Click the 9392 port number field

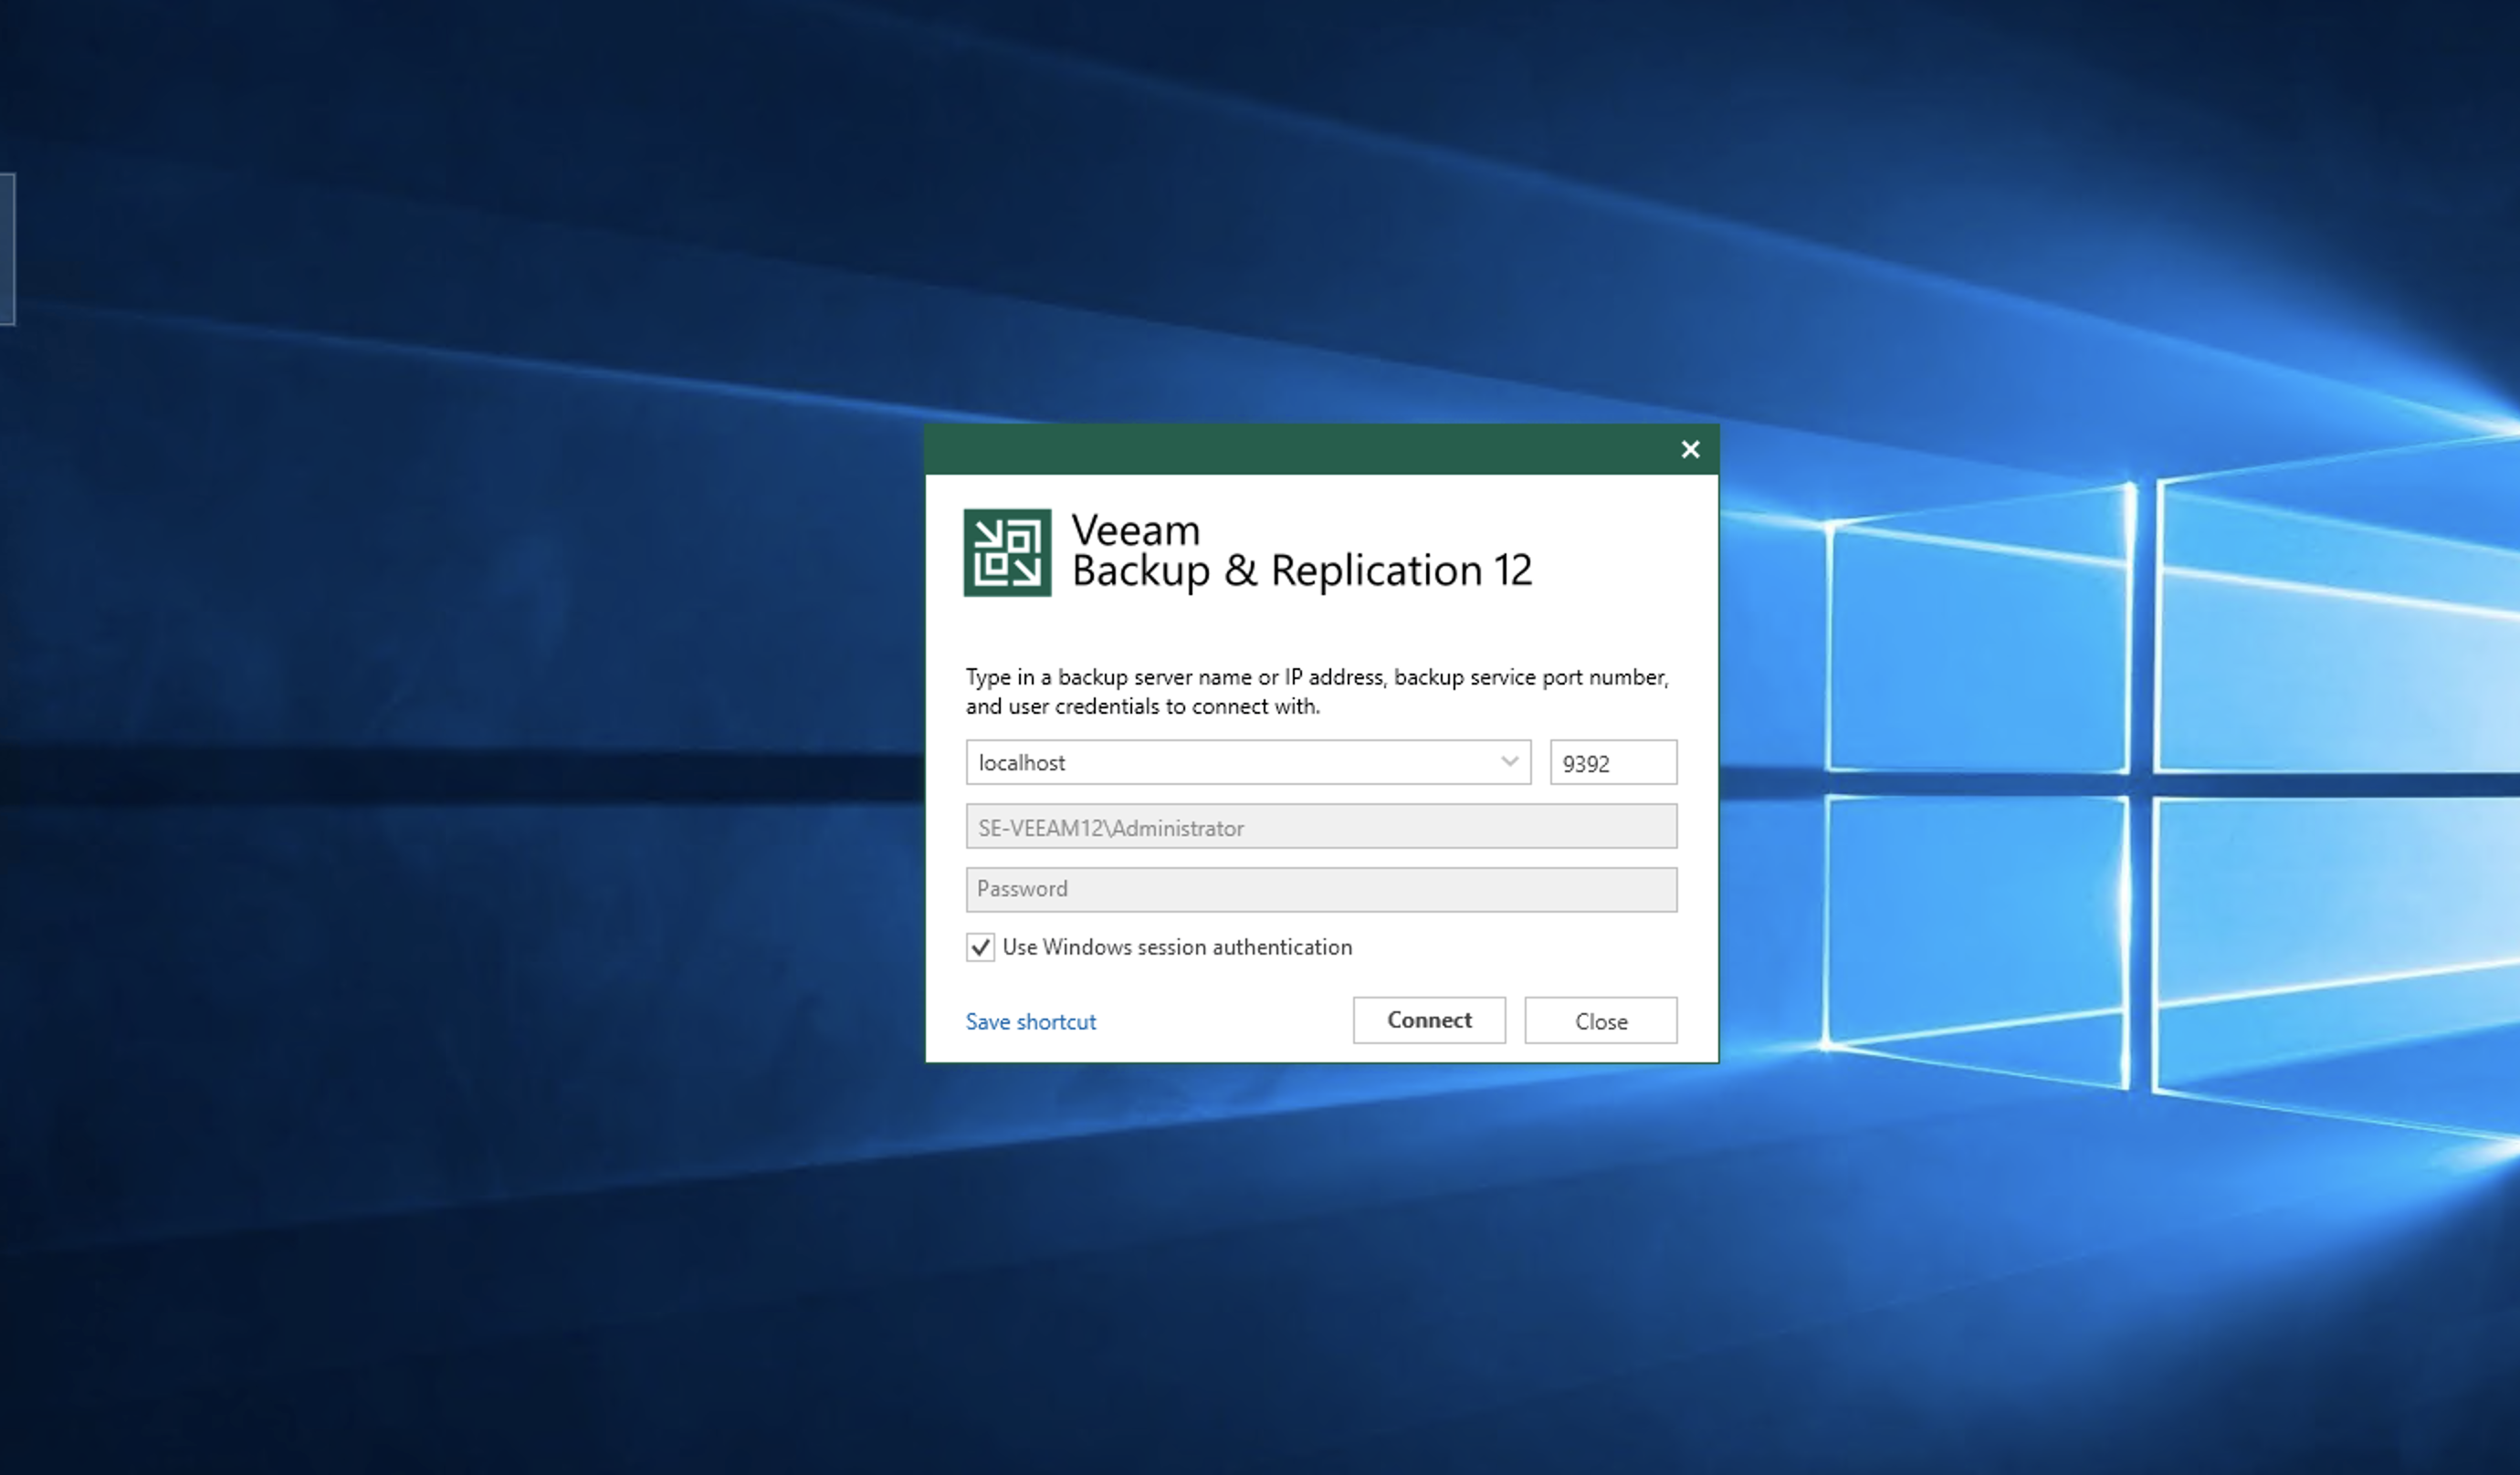pyautogui.click(x=1613, y=763)
